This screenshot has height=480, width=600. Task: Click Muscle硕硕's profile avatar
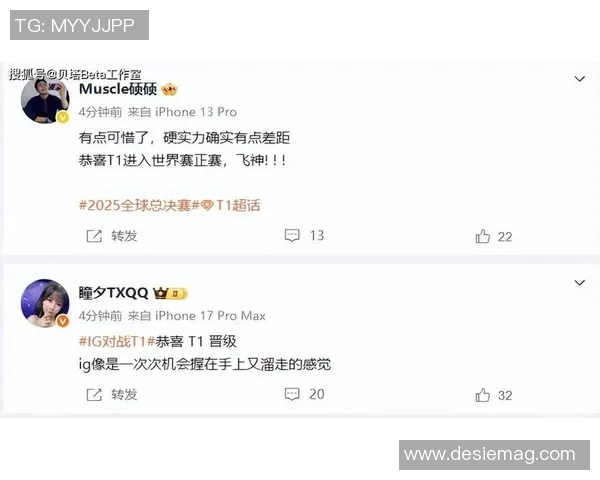coord(45,100)
